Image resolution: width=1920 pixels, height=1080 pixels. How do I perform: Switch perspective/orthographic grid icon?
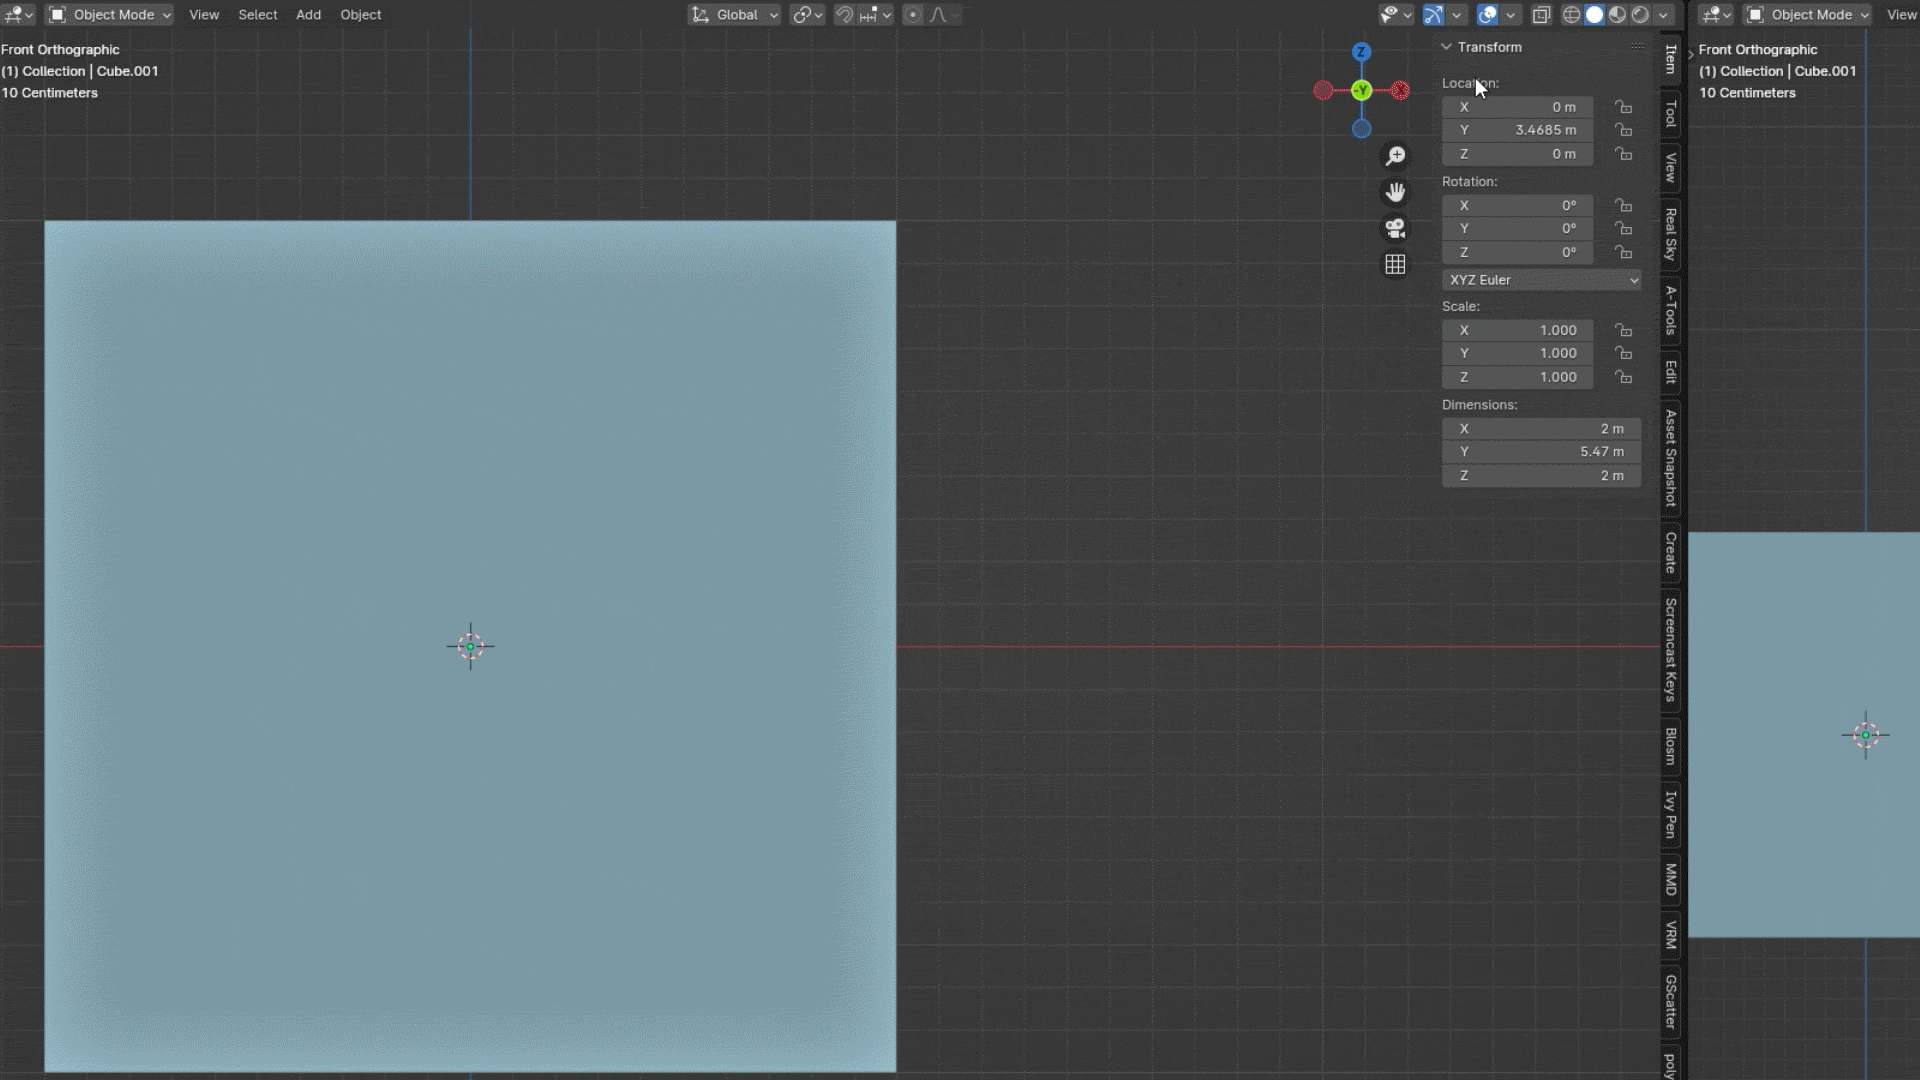1395,264
